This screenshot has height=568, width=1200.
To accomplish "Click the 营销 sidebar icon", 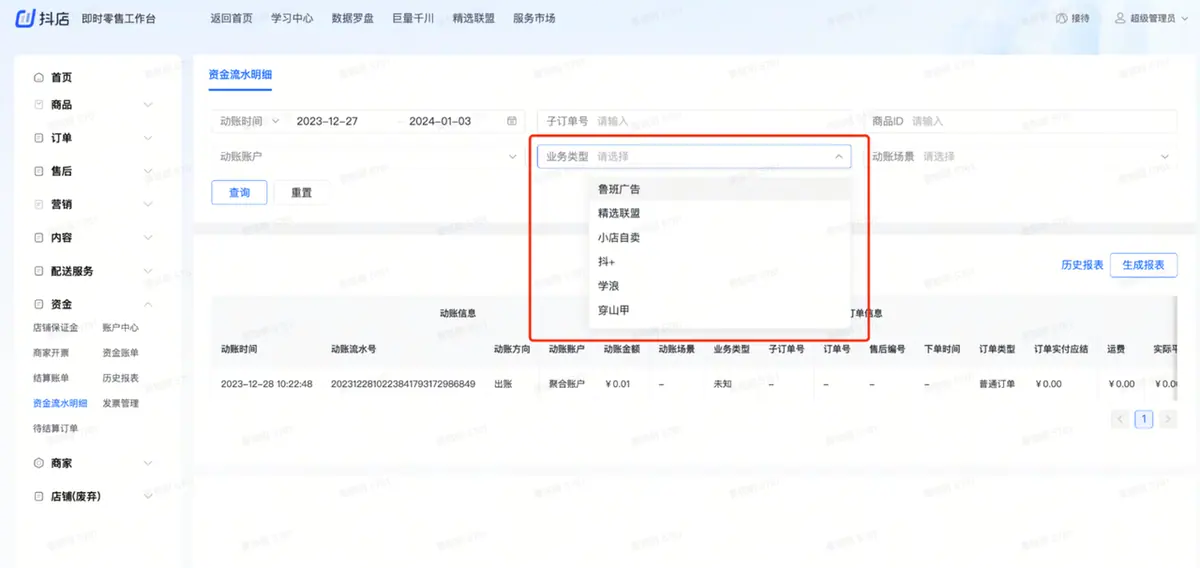I will click(39, 204).
